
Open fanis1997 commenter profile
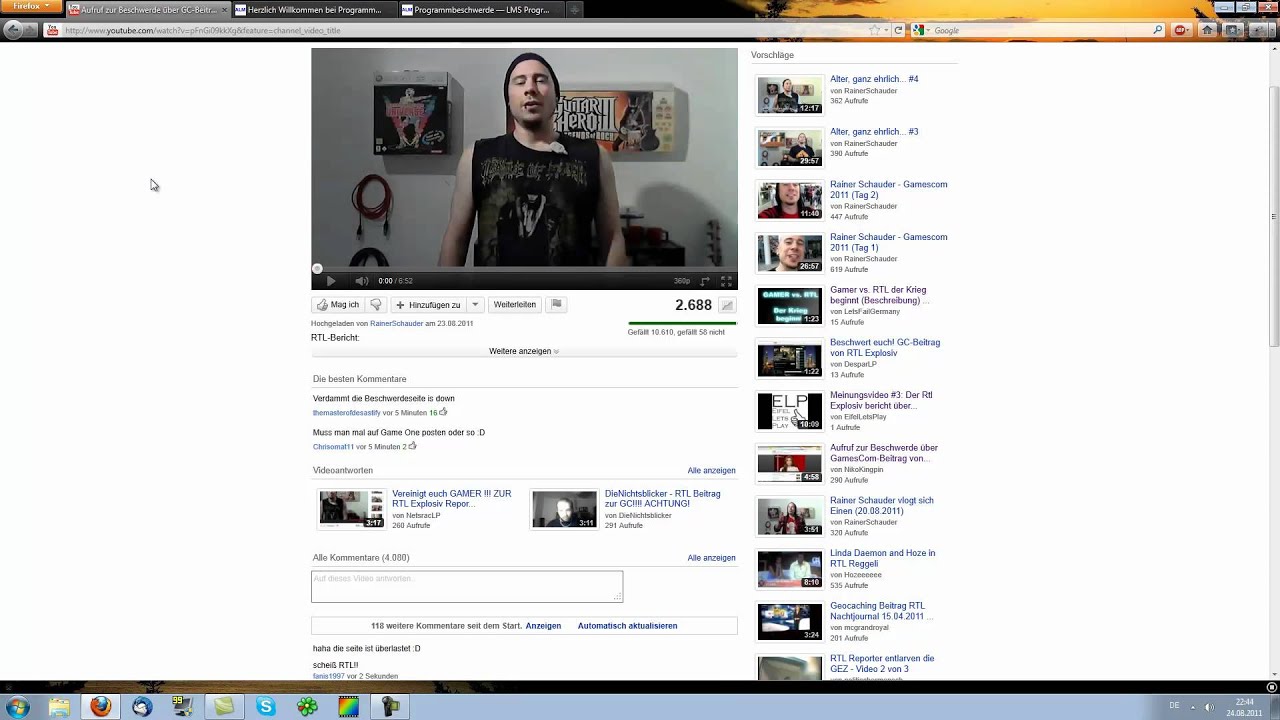(328, 677)
